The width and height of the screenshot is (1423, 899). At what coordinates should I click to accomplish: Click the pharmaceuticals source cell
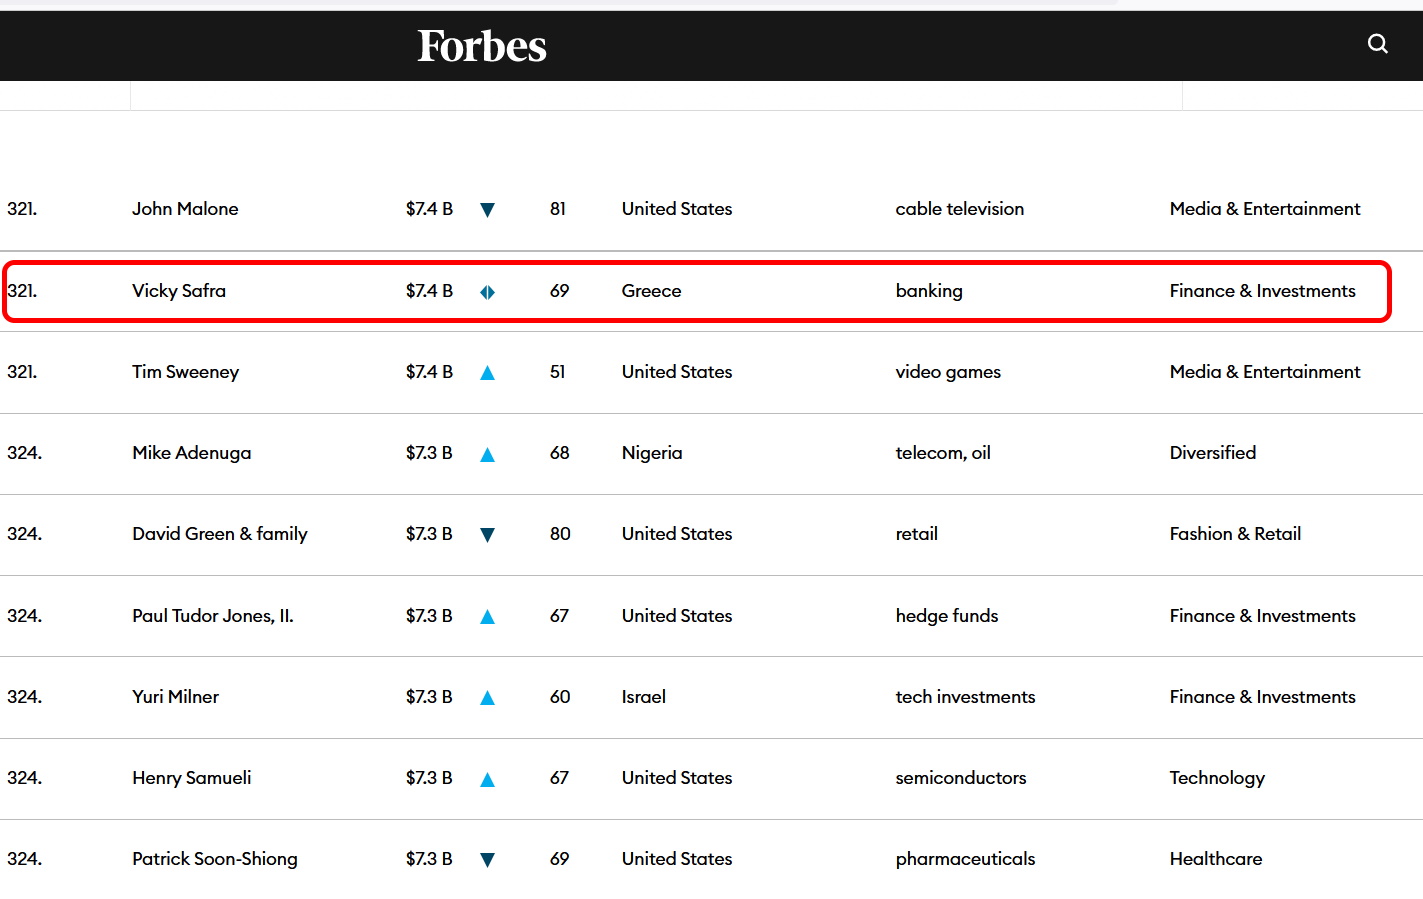[x=965, y=859]
